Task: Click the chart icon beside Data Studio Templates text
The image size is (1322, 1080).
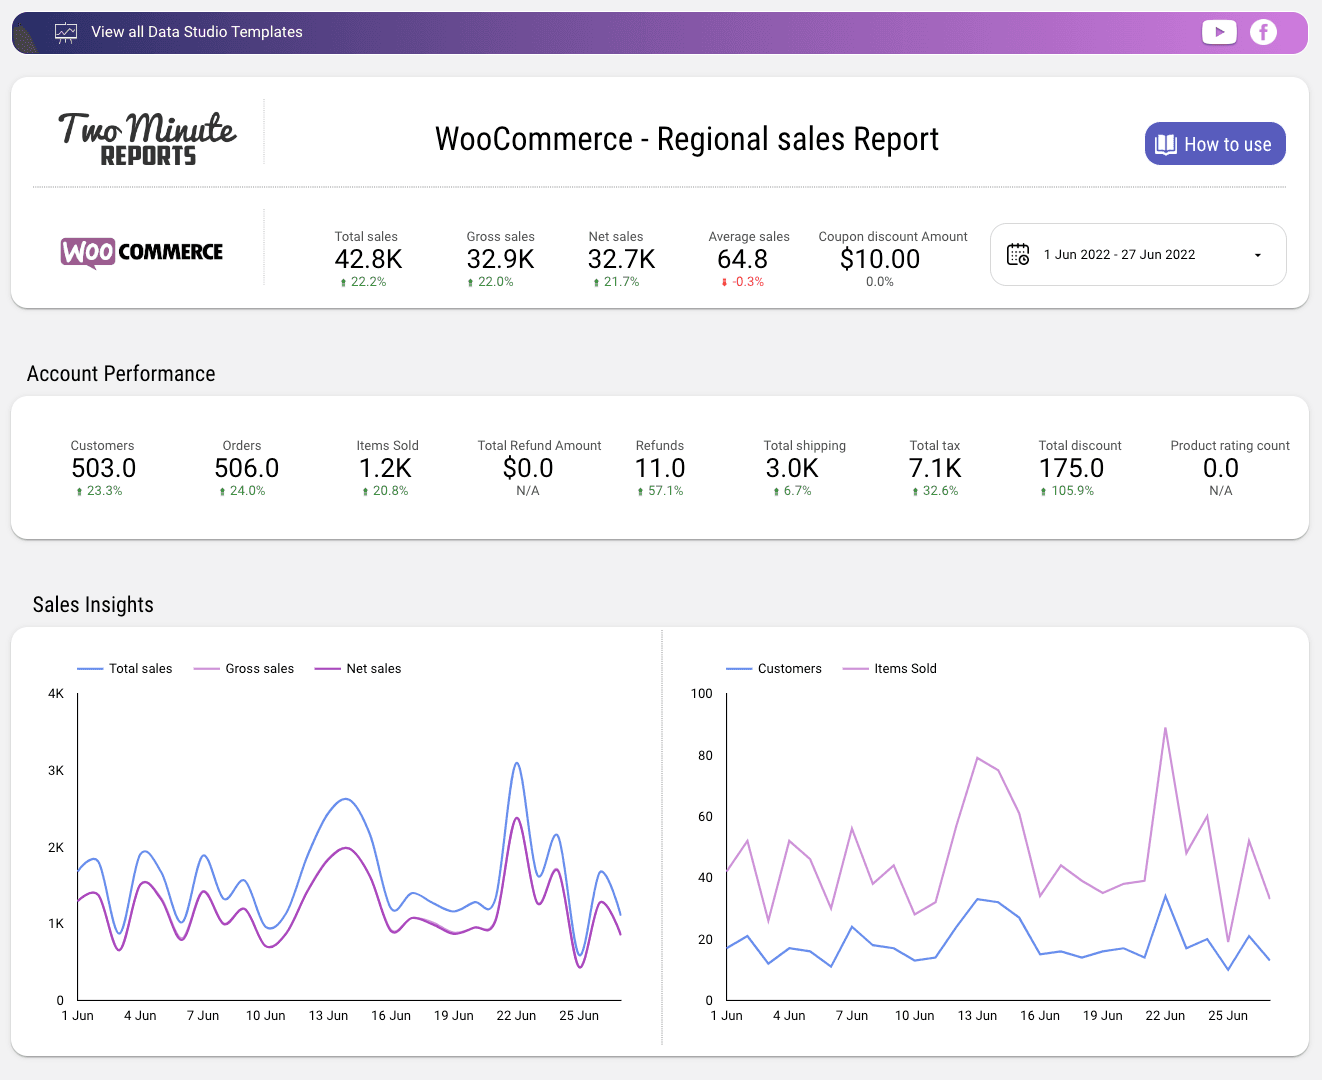Action: (66, 32)
